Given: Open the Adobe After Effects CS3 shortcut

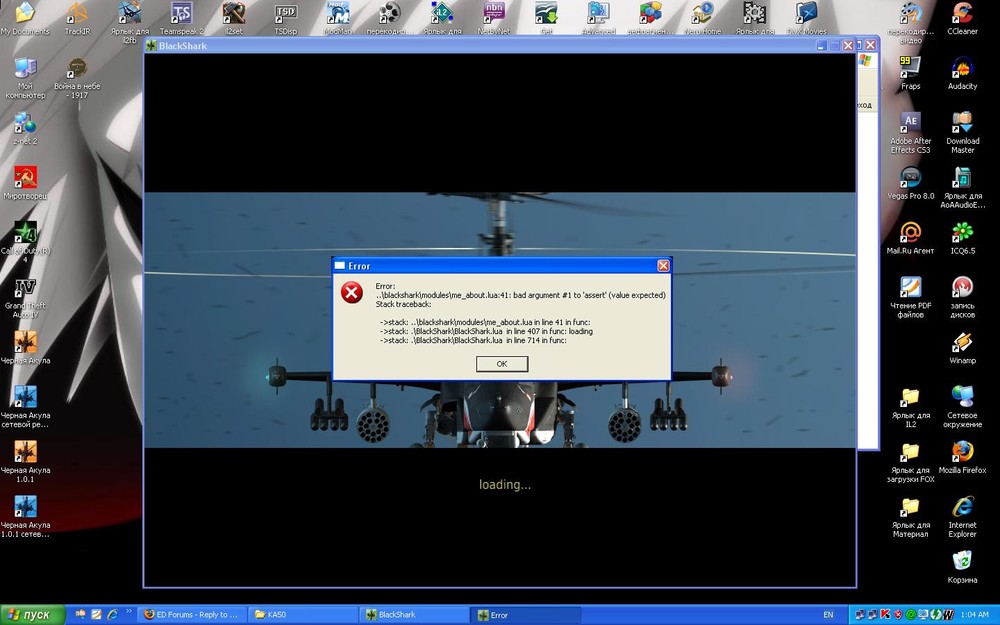Looking at the screenshot, I should (x=911, y=132).
